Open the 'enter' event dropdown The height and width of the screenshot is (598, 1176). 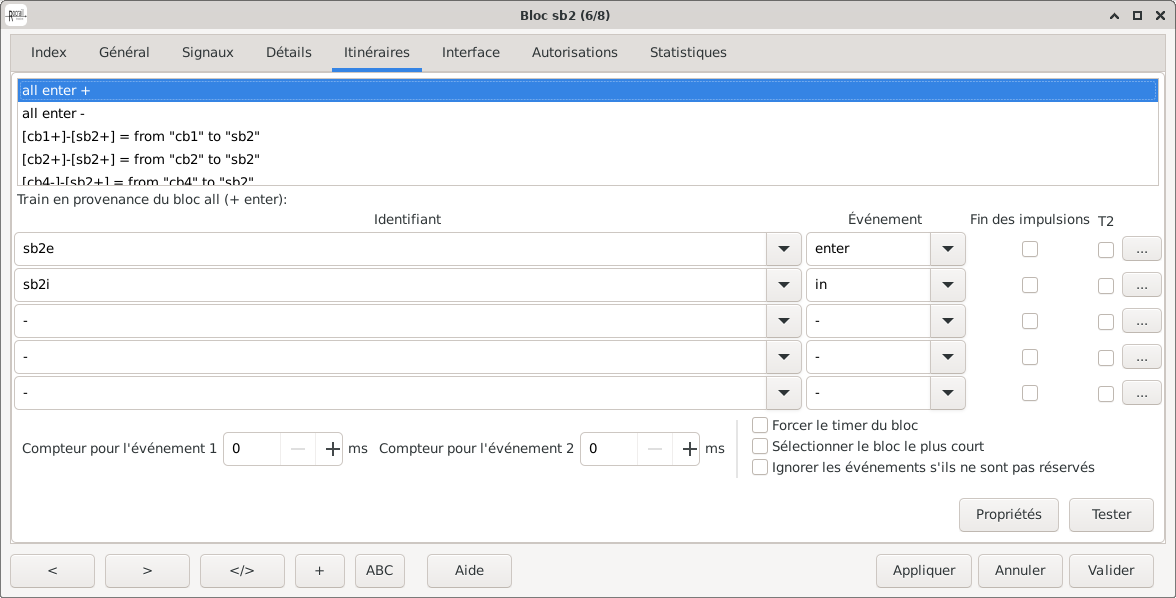tap(947, 249)
